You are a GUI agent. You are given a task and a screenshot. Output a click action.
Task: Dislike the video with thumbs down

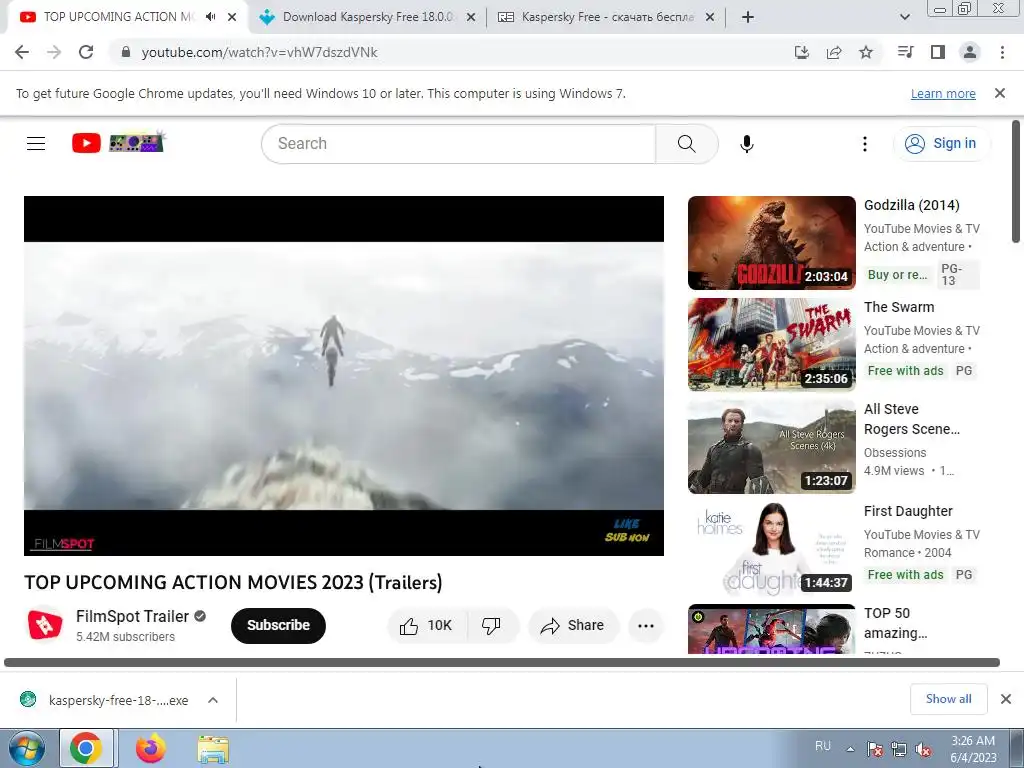491,626
